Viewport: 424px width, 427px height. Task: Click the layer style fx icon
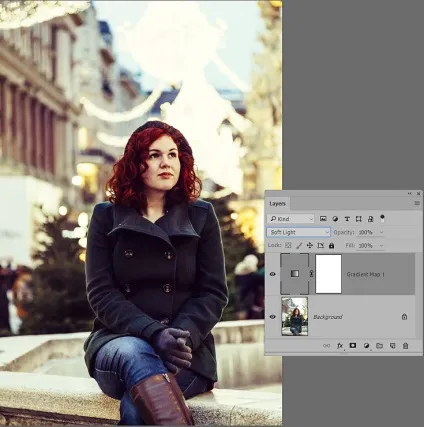(x=340, y=346)
